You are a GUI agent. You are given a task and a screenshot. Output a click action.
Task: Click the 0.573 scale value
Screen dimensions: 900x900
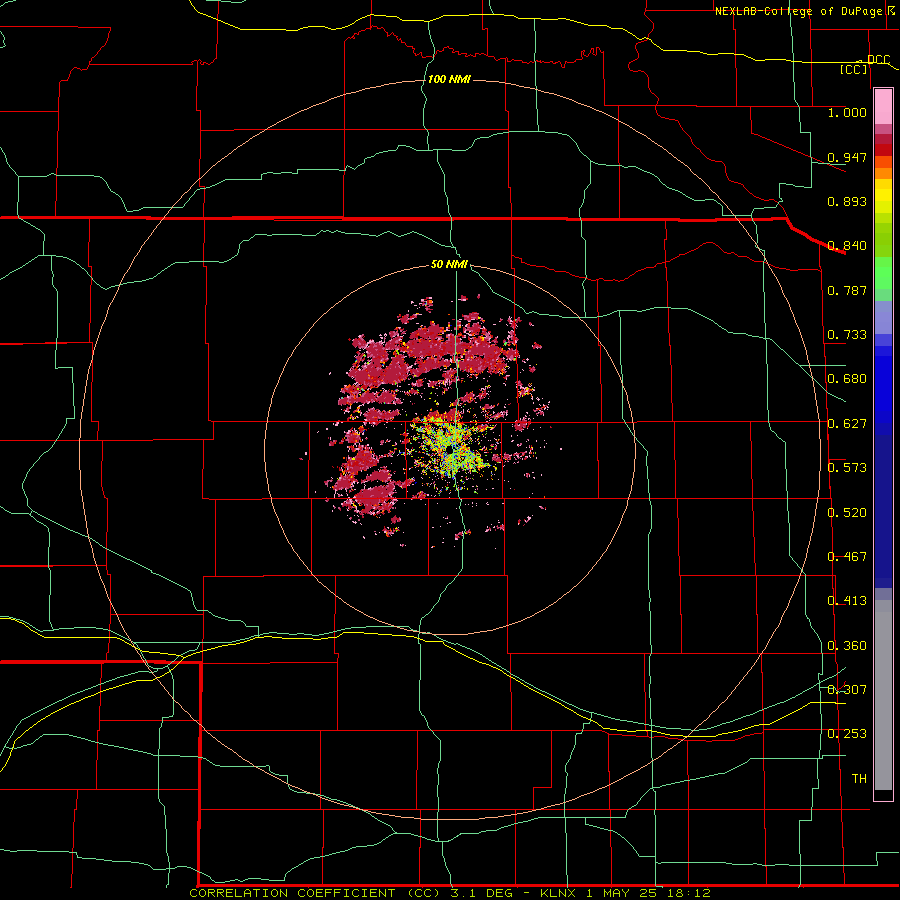coord(847,468)
